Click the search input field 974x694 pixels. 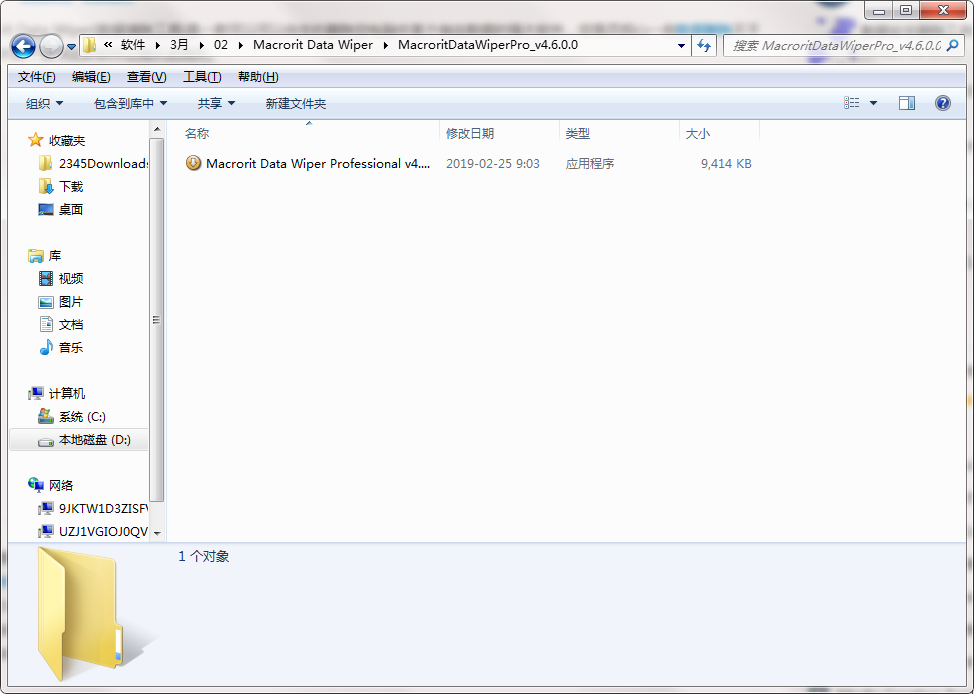[835, 45]
